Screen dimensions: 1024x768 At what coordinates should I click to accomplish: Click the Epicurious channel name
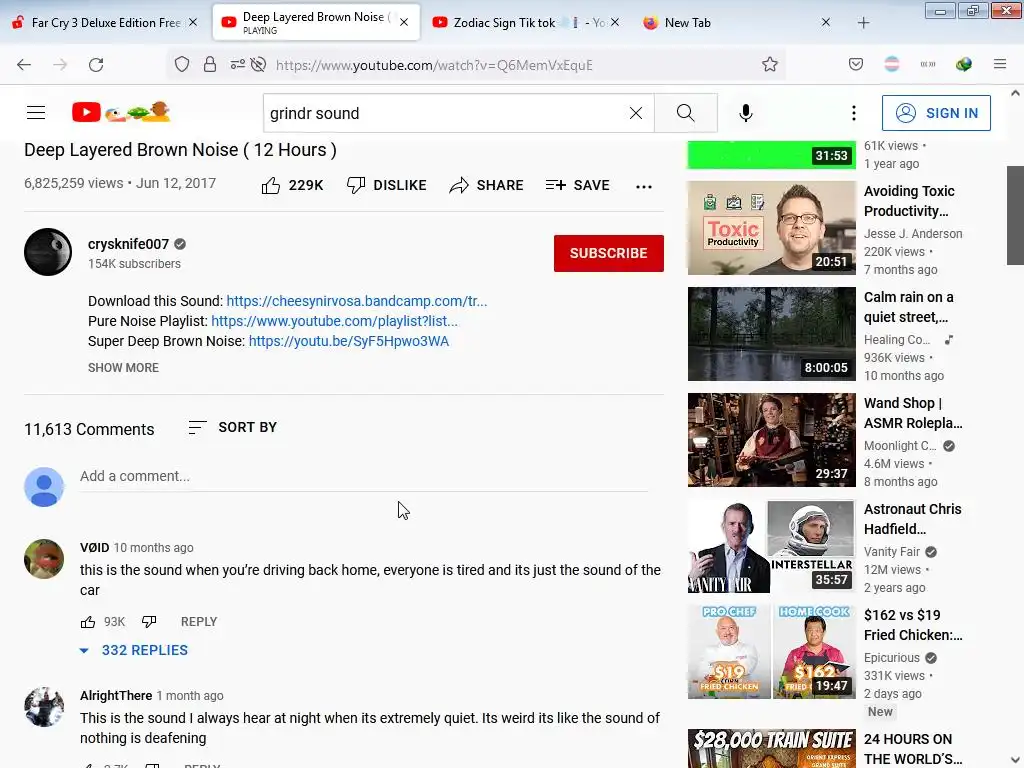(x=891, y=658)
